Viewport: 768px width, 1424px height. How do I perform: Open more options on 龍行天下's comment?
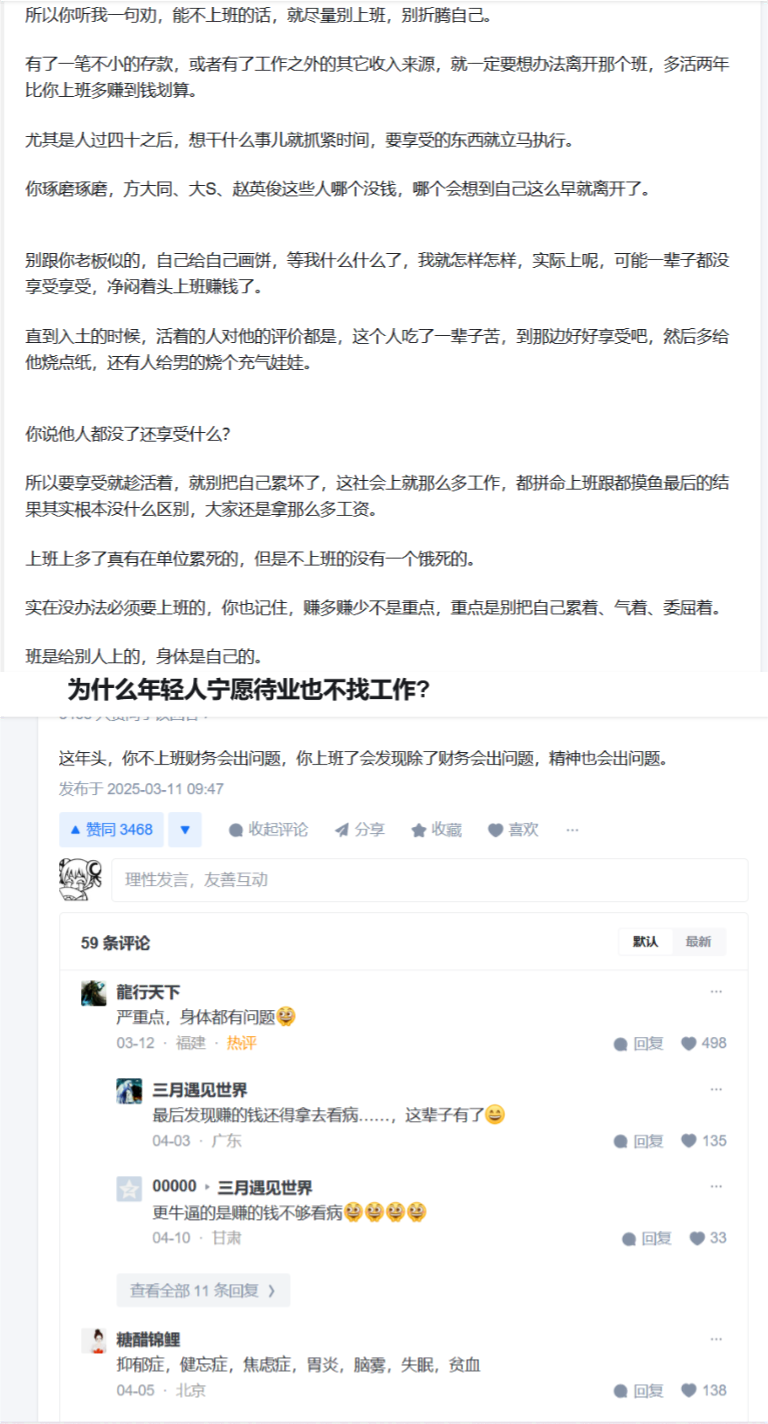716,991
